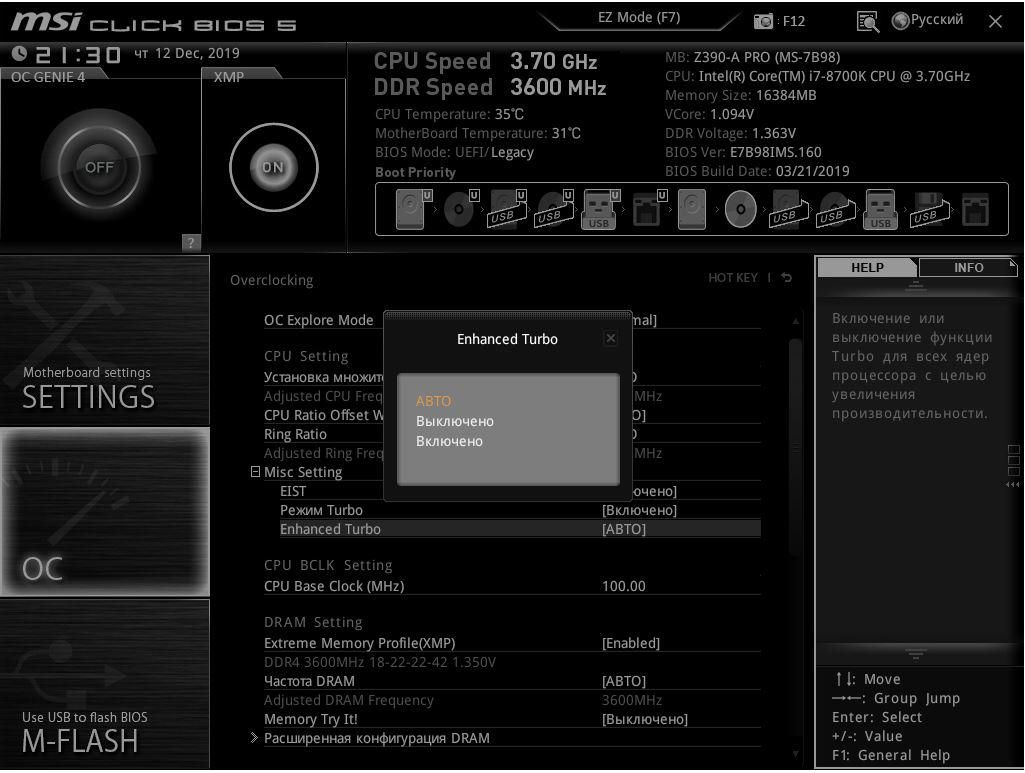Expand Расширенная конфигурация DRAM submenu
The height and width of the screenshot is (773, 1025).
[376, 738]
